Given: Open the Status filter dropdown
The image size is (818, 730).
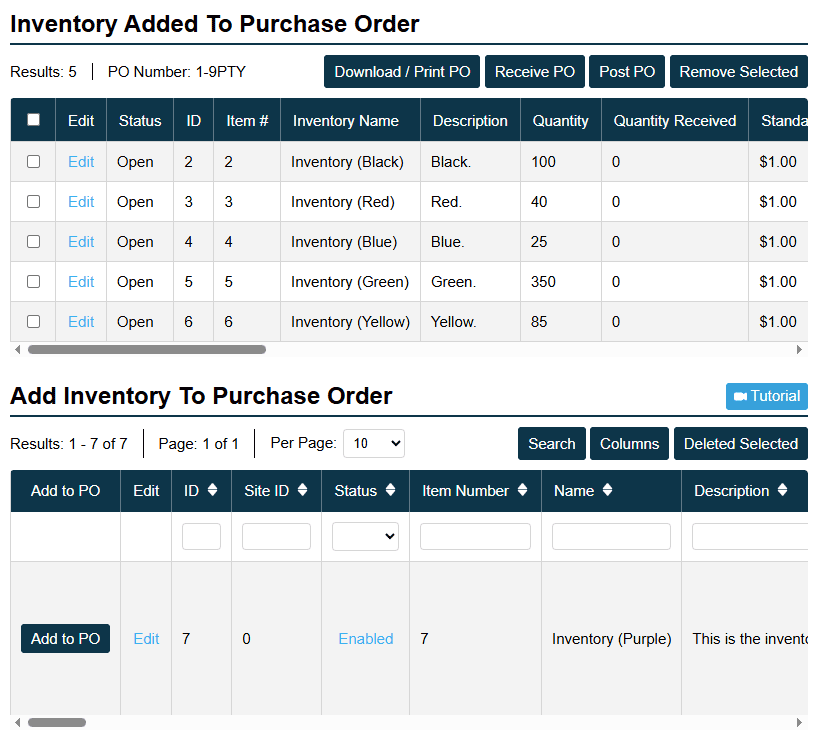Looking at the screenshot, I should (365, 536).
